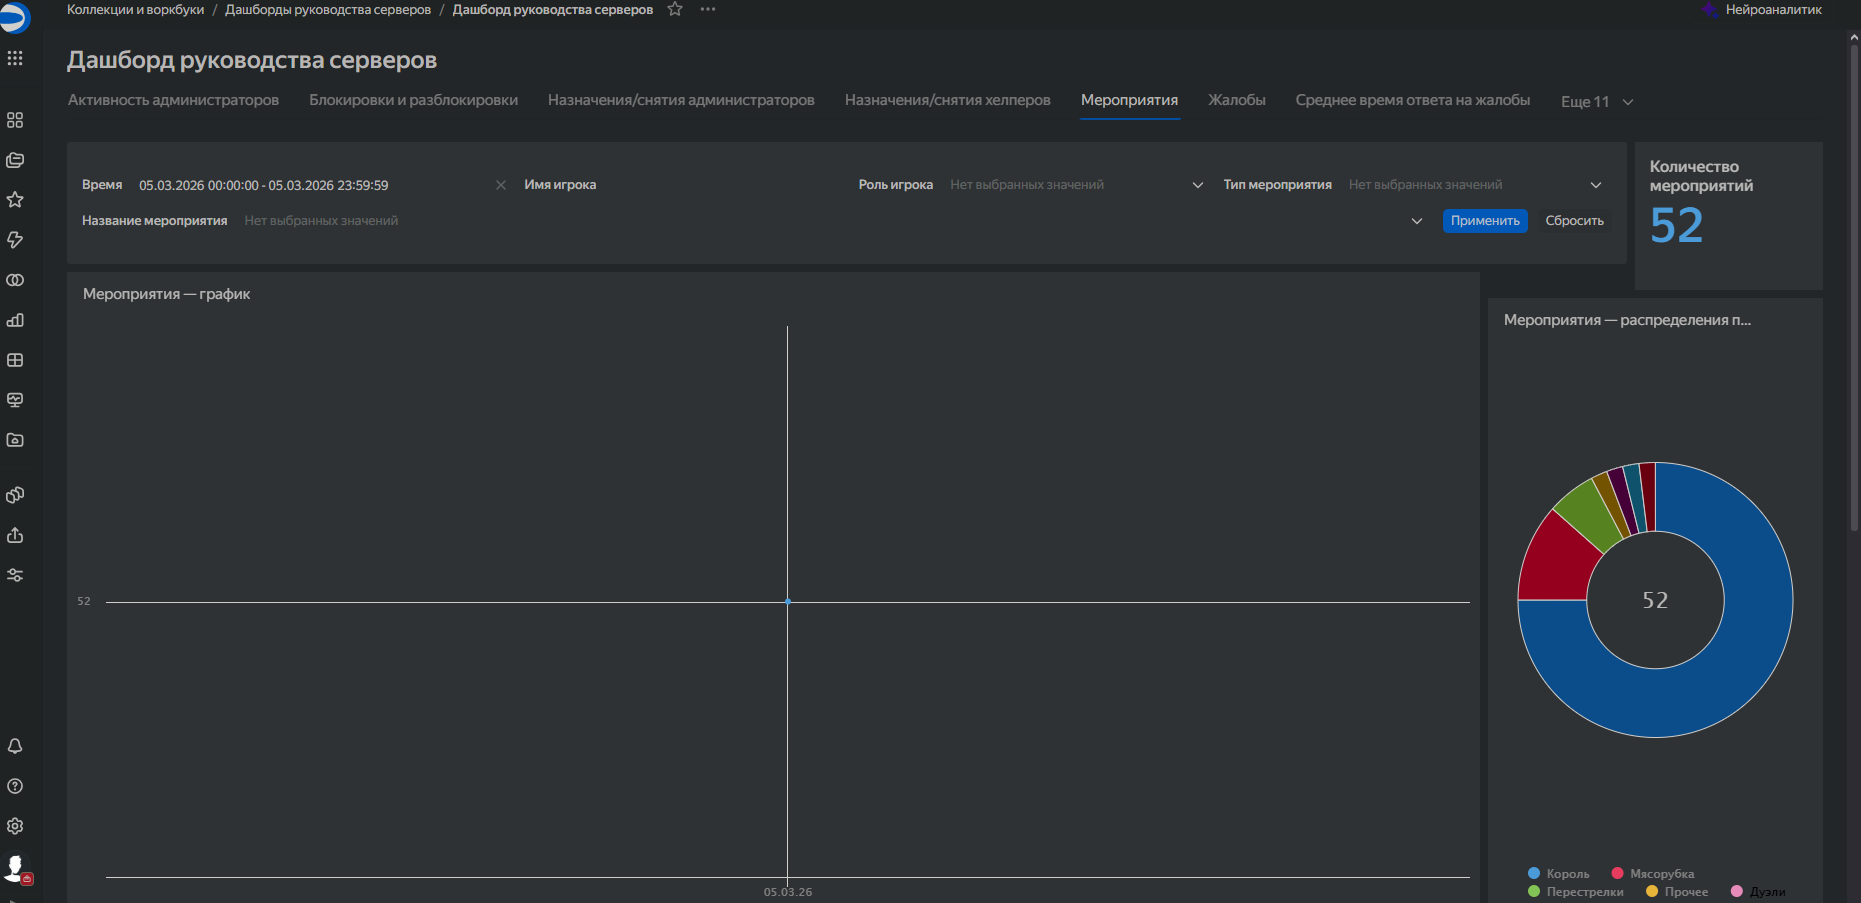Switch to the Жалобы tab
1861x903 pixels.
1236,100
